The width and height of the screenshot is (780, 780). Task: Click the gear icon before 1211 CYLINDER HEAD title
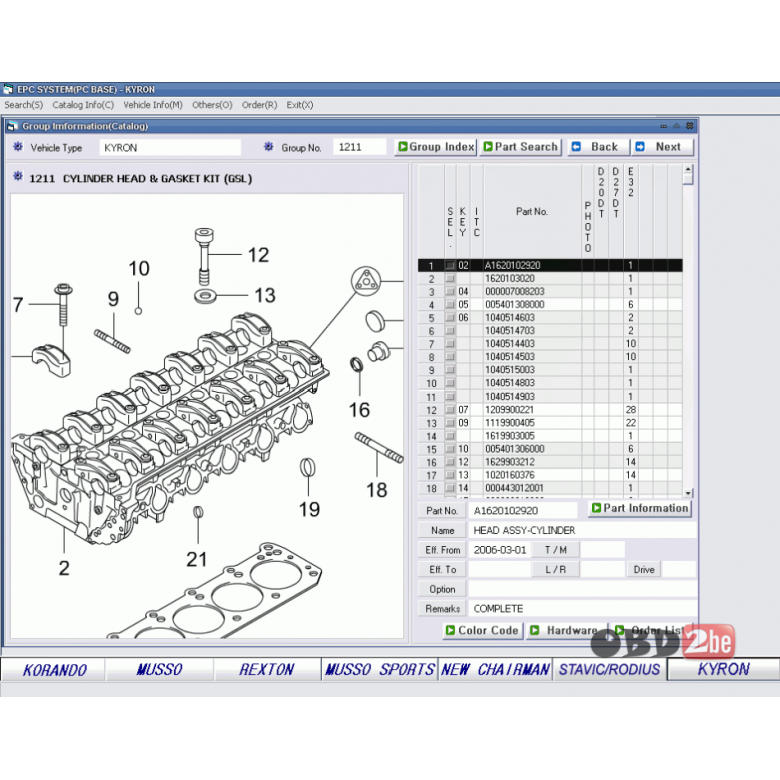pyautogui.click(x=18, y=177)
